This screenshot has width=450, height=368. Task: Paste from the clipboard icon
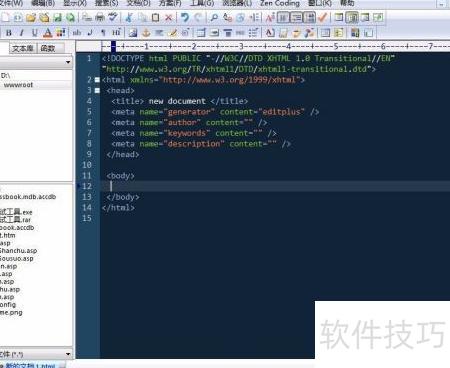pos(155,17)
